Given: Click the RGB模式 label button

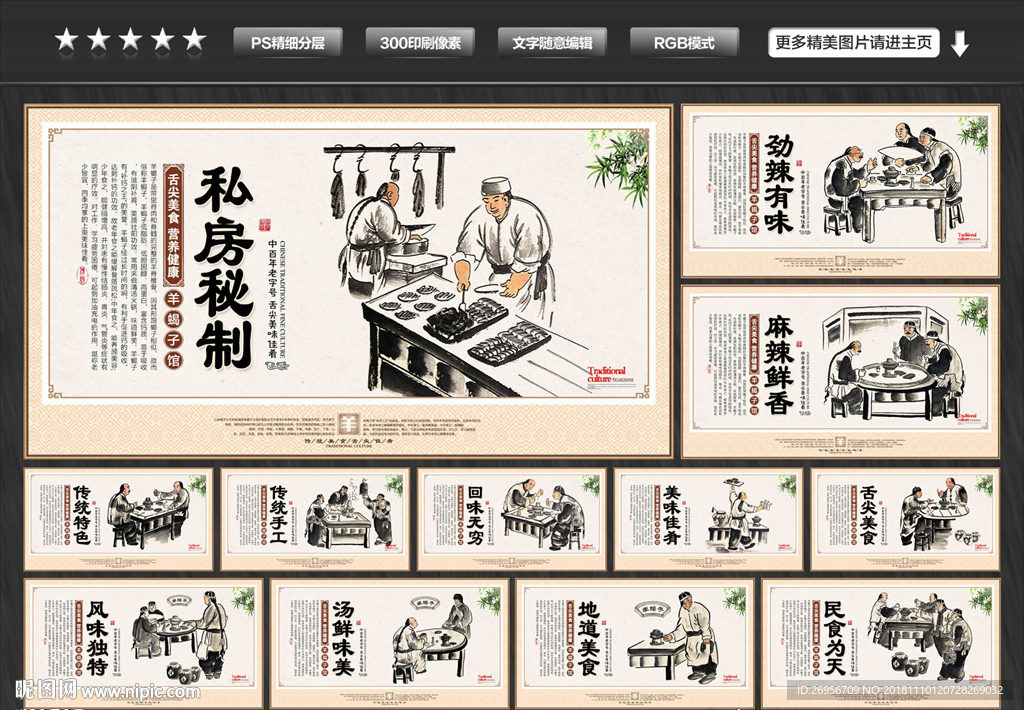Looking at the screenshot, I should pyautogui.click(x=684, y=43).
